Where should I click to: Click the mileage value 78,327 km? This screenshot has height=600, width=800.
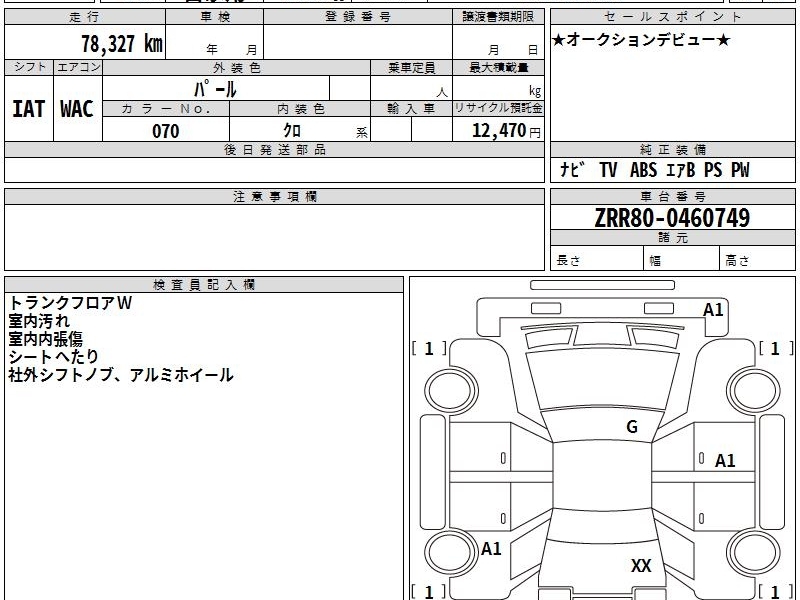(x=122, y=44)
